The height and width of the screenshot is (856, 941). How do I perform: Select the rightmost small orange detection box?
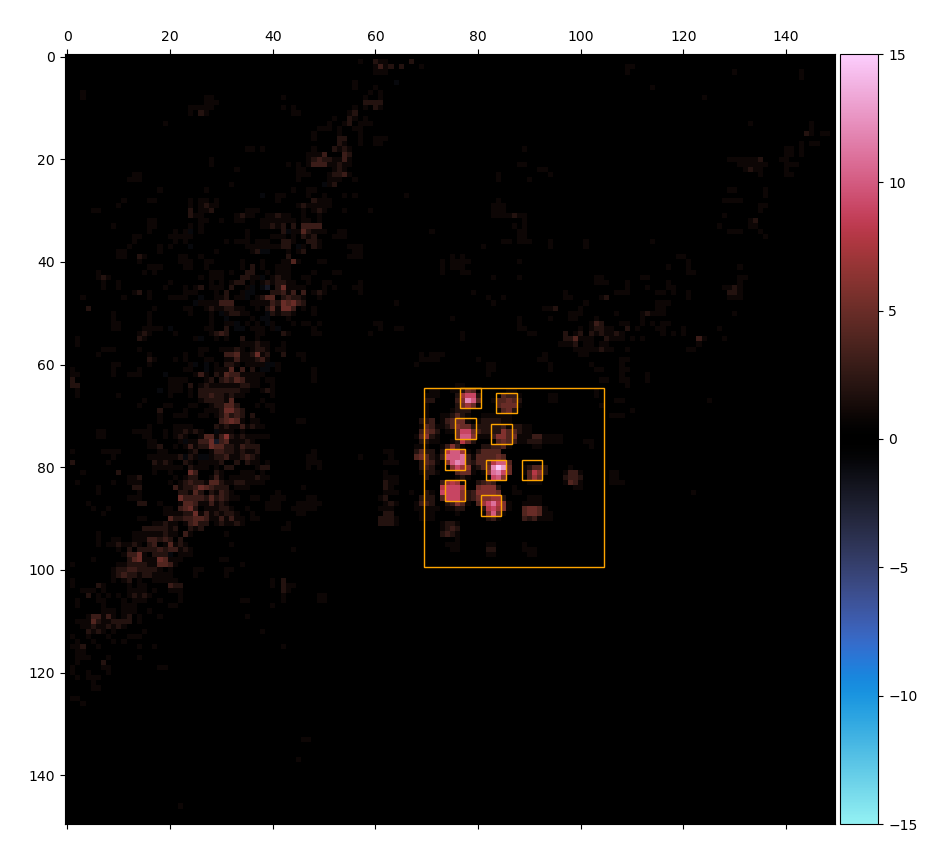point(532,470)
